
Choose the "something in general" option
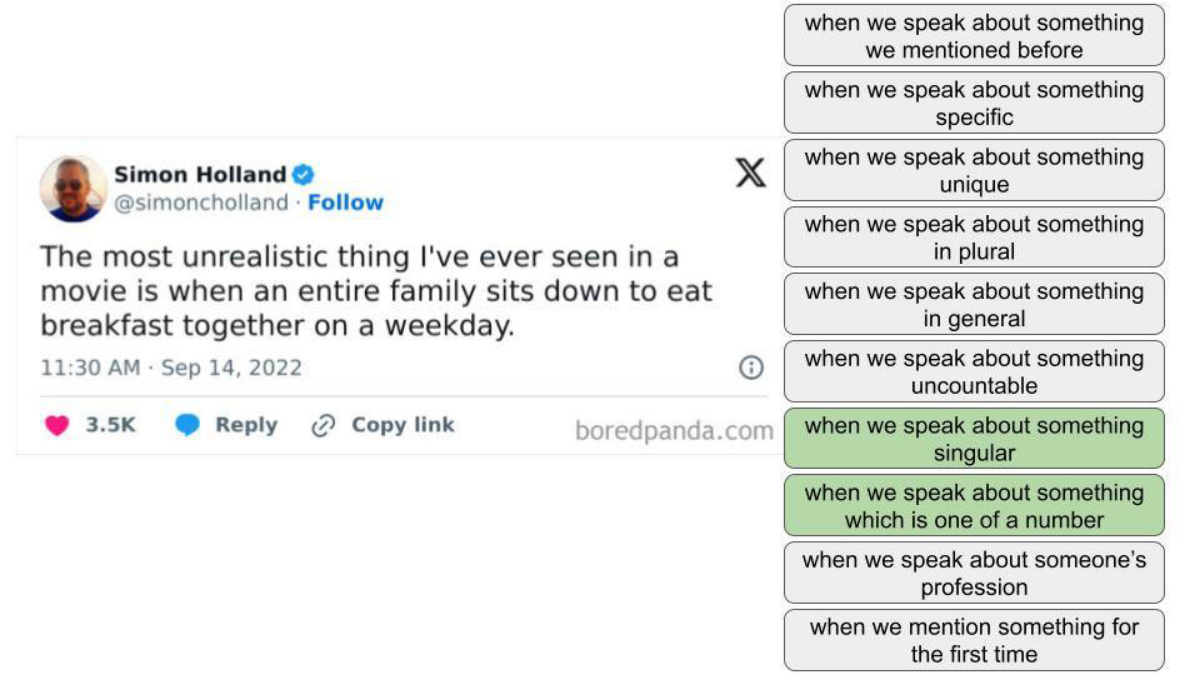[x=974, y=304]
